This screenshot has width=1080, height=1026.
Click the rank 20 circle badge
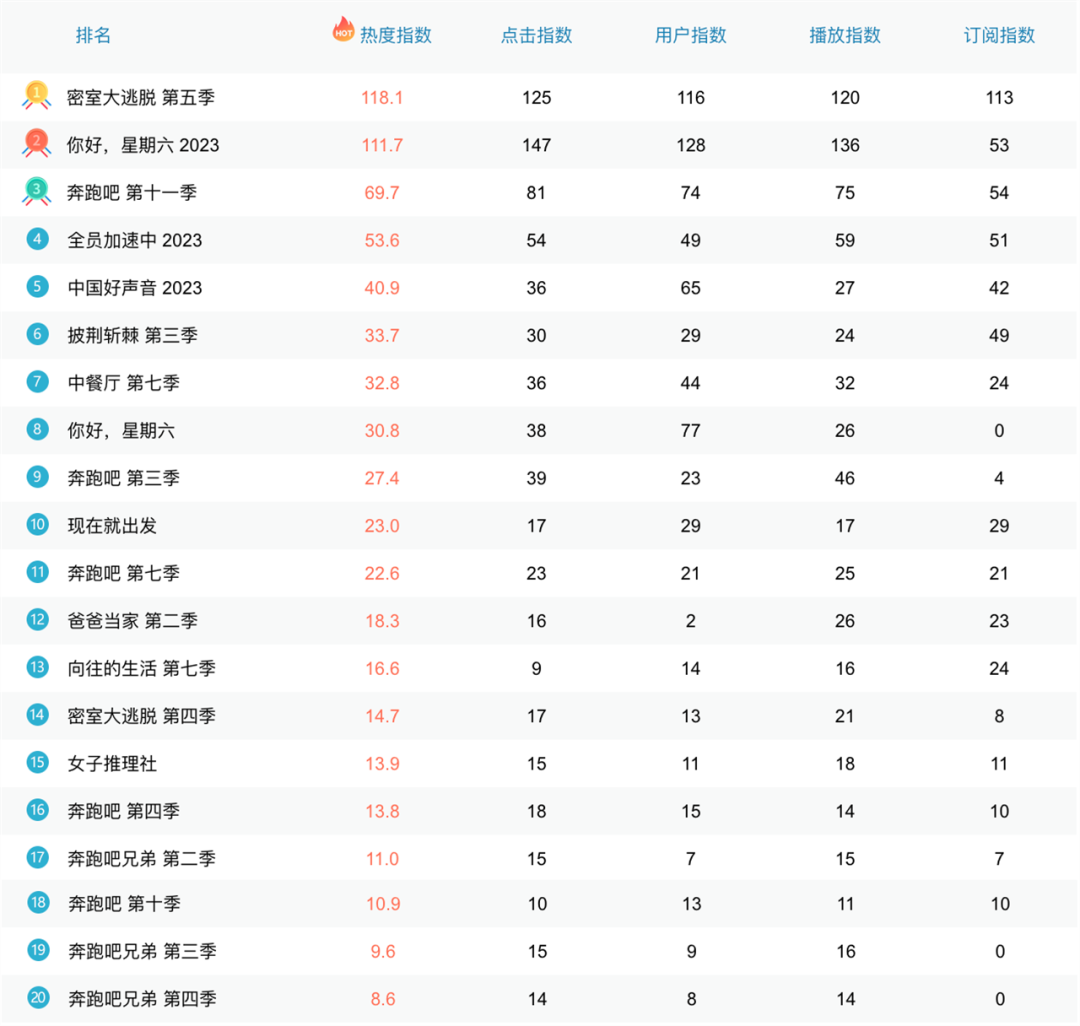pyautogui.click(x=38, y=998)
